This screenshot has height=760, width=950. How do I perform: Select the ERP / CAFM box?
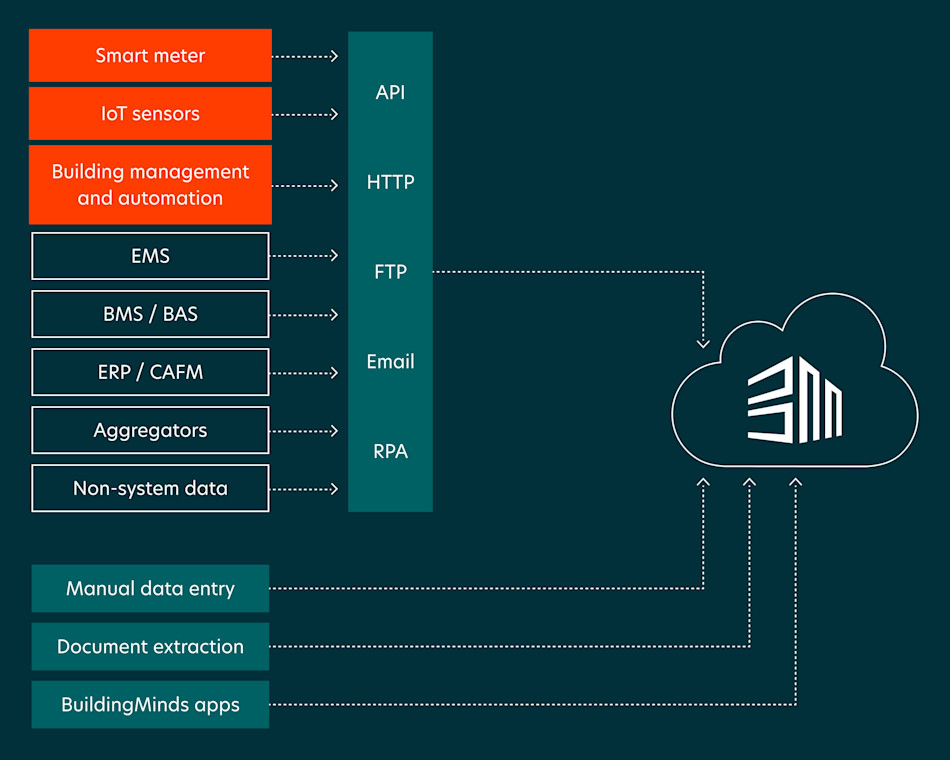[150, 372]
